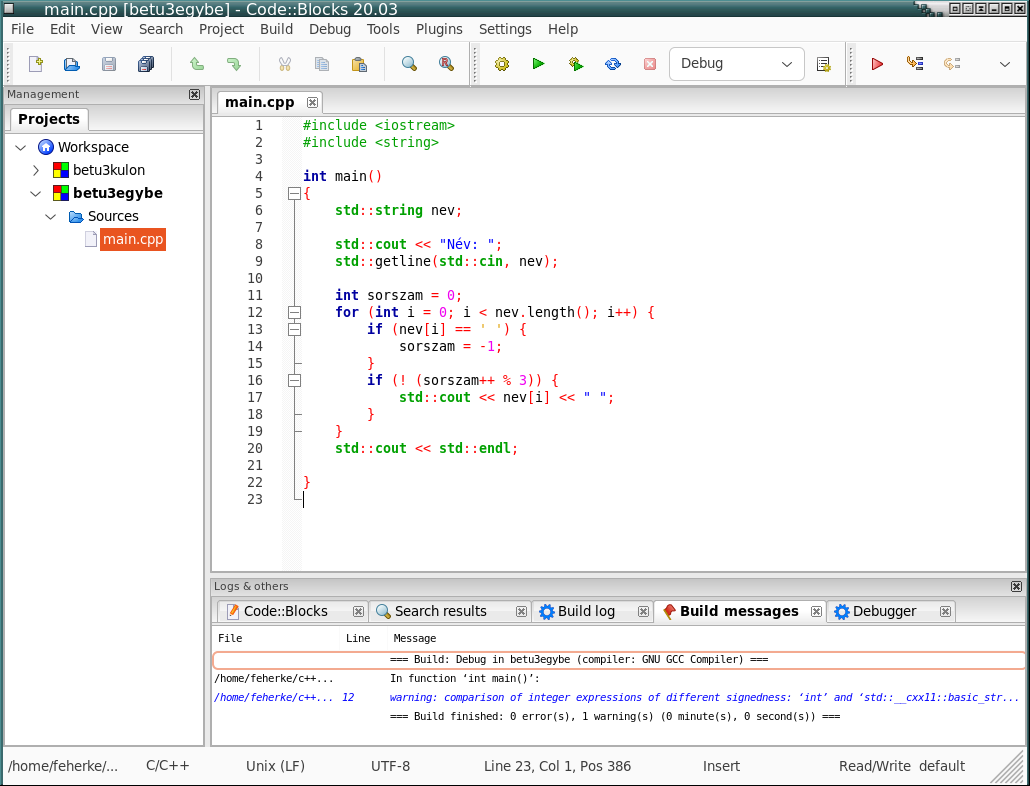Close the Debugger log tab
1030x786 pixels.
[945, 611]
